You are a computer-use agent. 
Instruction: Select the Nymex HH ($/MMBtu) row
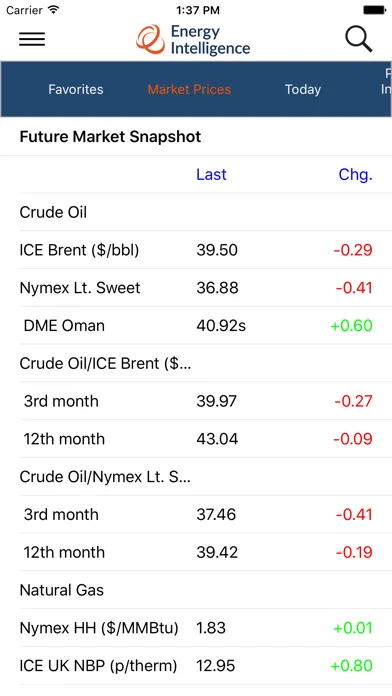[196, 628]
